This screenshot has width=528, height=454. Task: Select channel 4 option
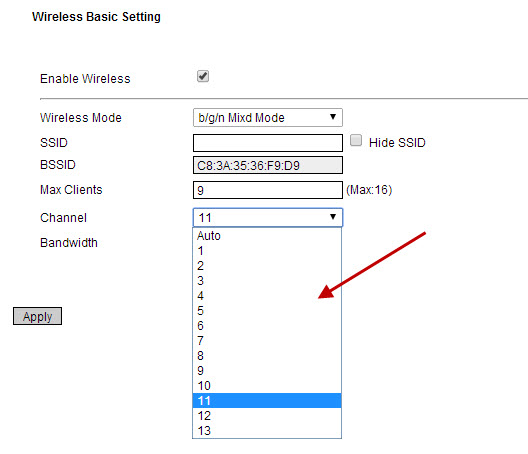tap(267, 296)
